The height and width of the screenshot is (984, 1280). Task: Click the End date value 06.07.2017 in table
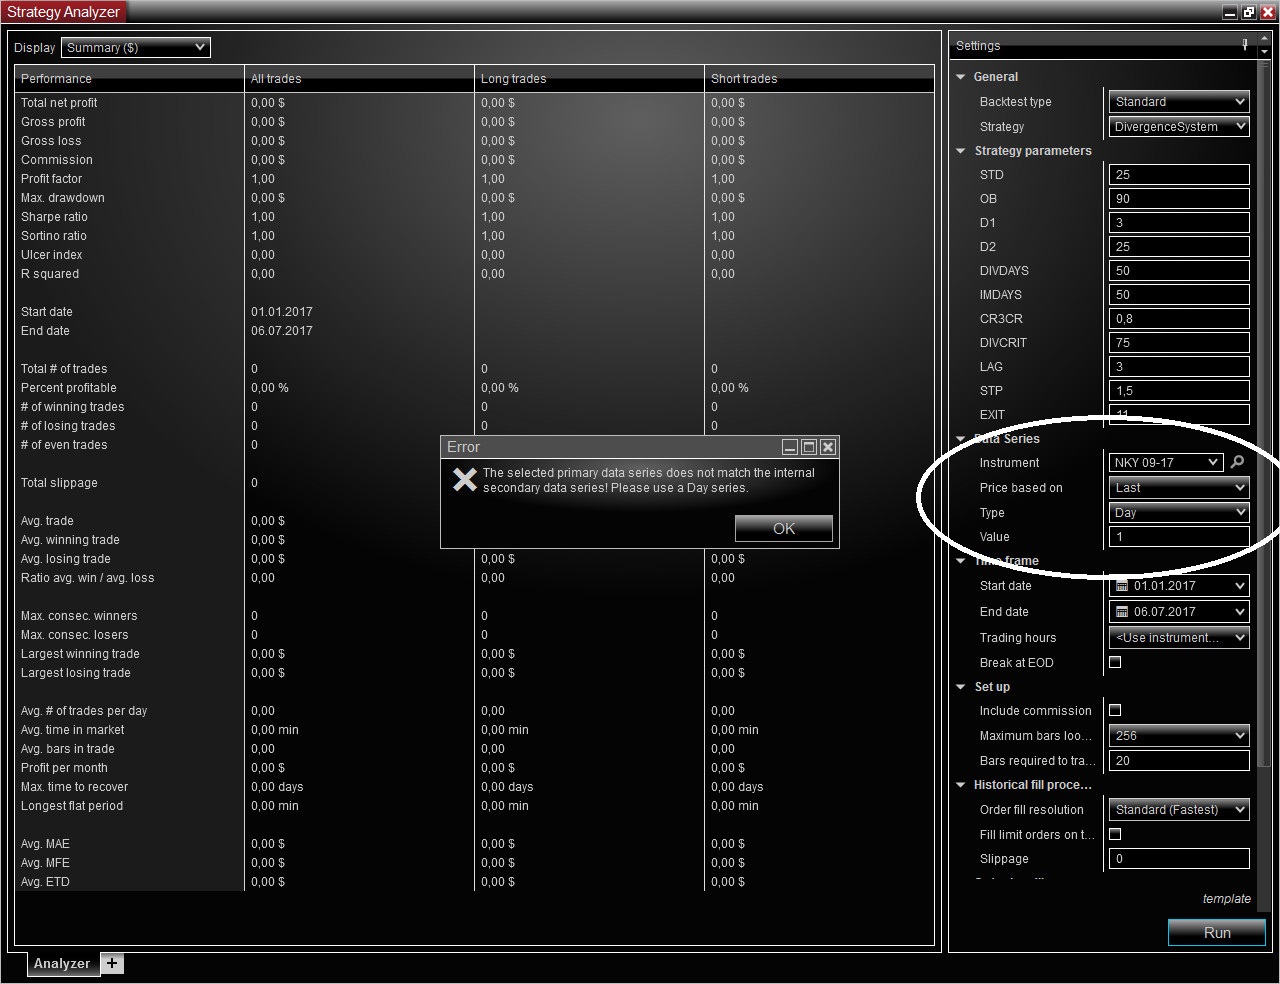click(282, 331)
